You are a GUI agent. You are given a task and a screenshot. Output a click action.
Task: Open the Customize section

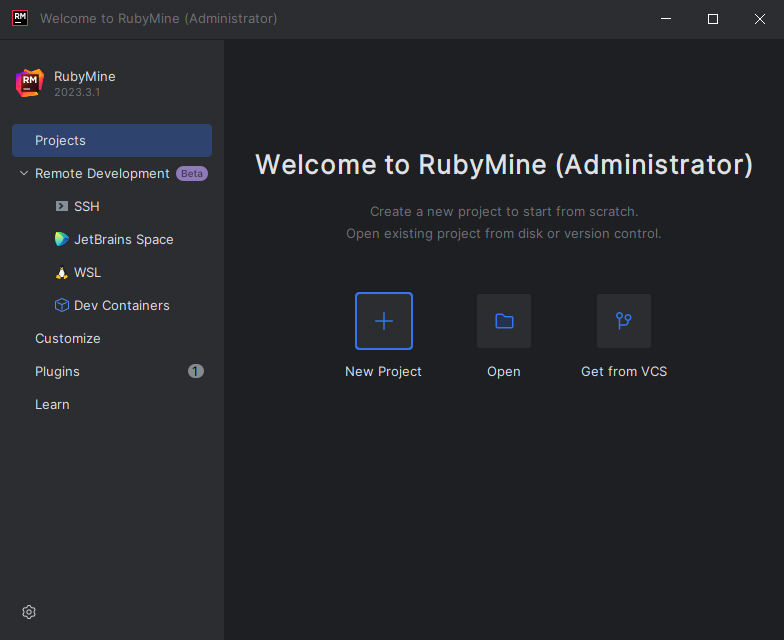(x=68, y=339)
